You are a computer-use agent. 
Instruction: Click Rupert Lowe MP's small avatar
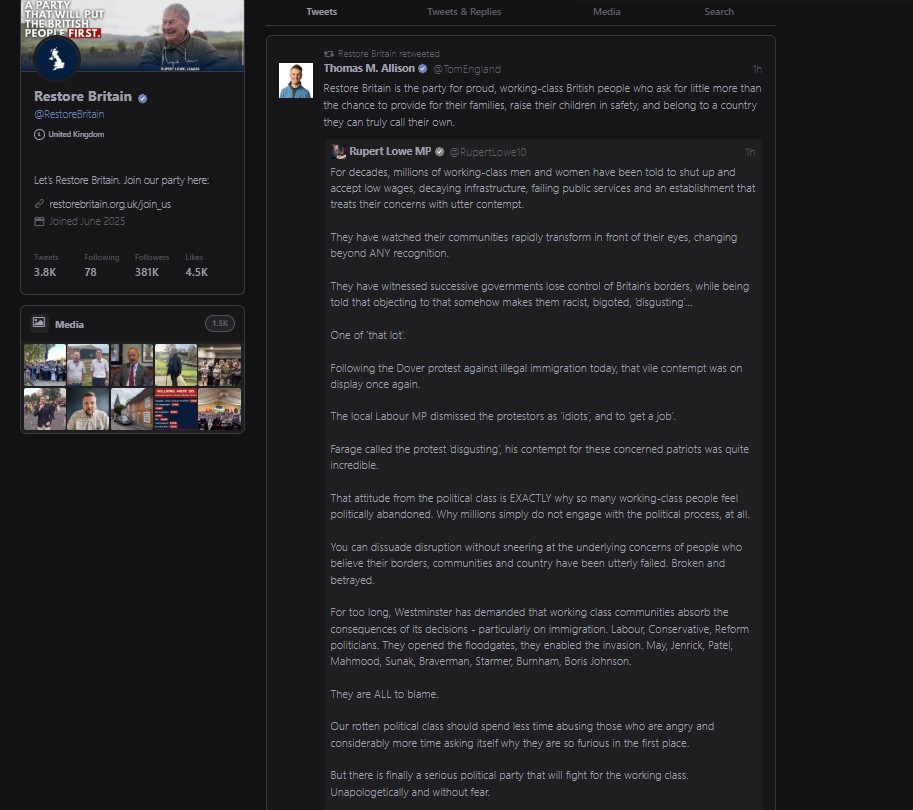[x=338, y=151]
